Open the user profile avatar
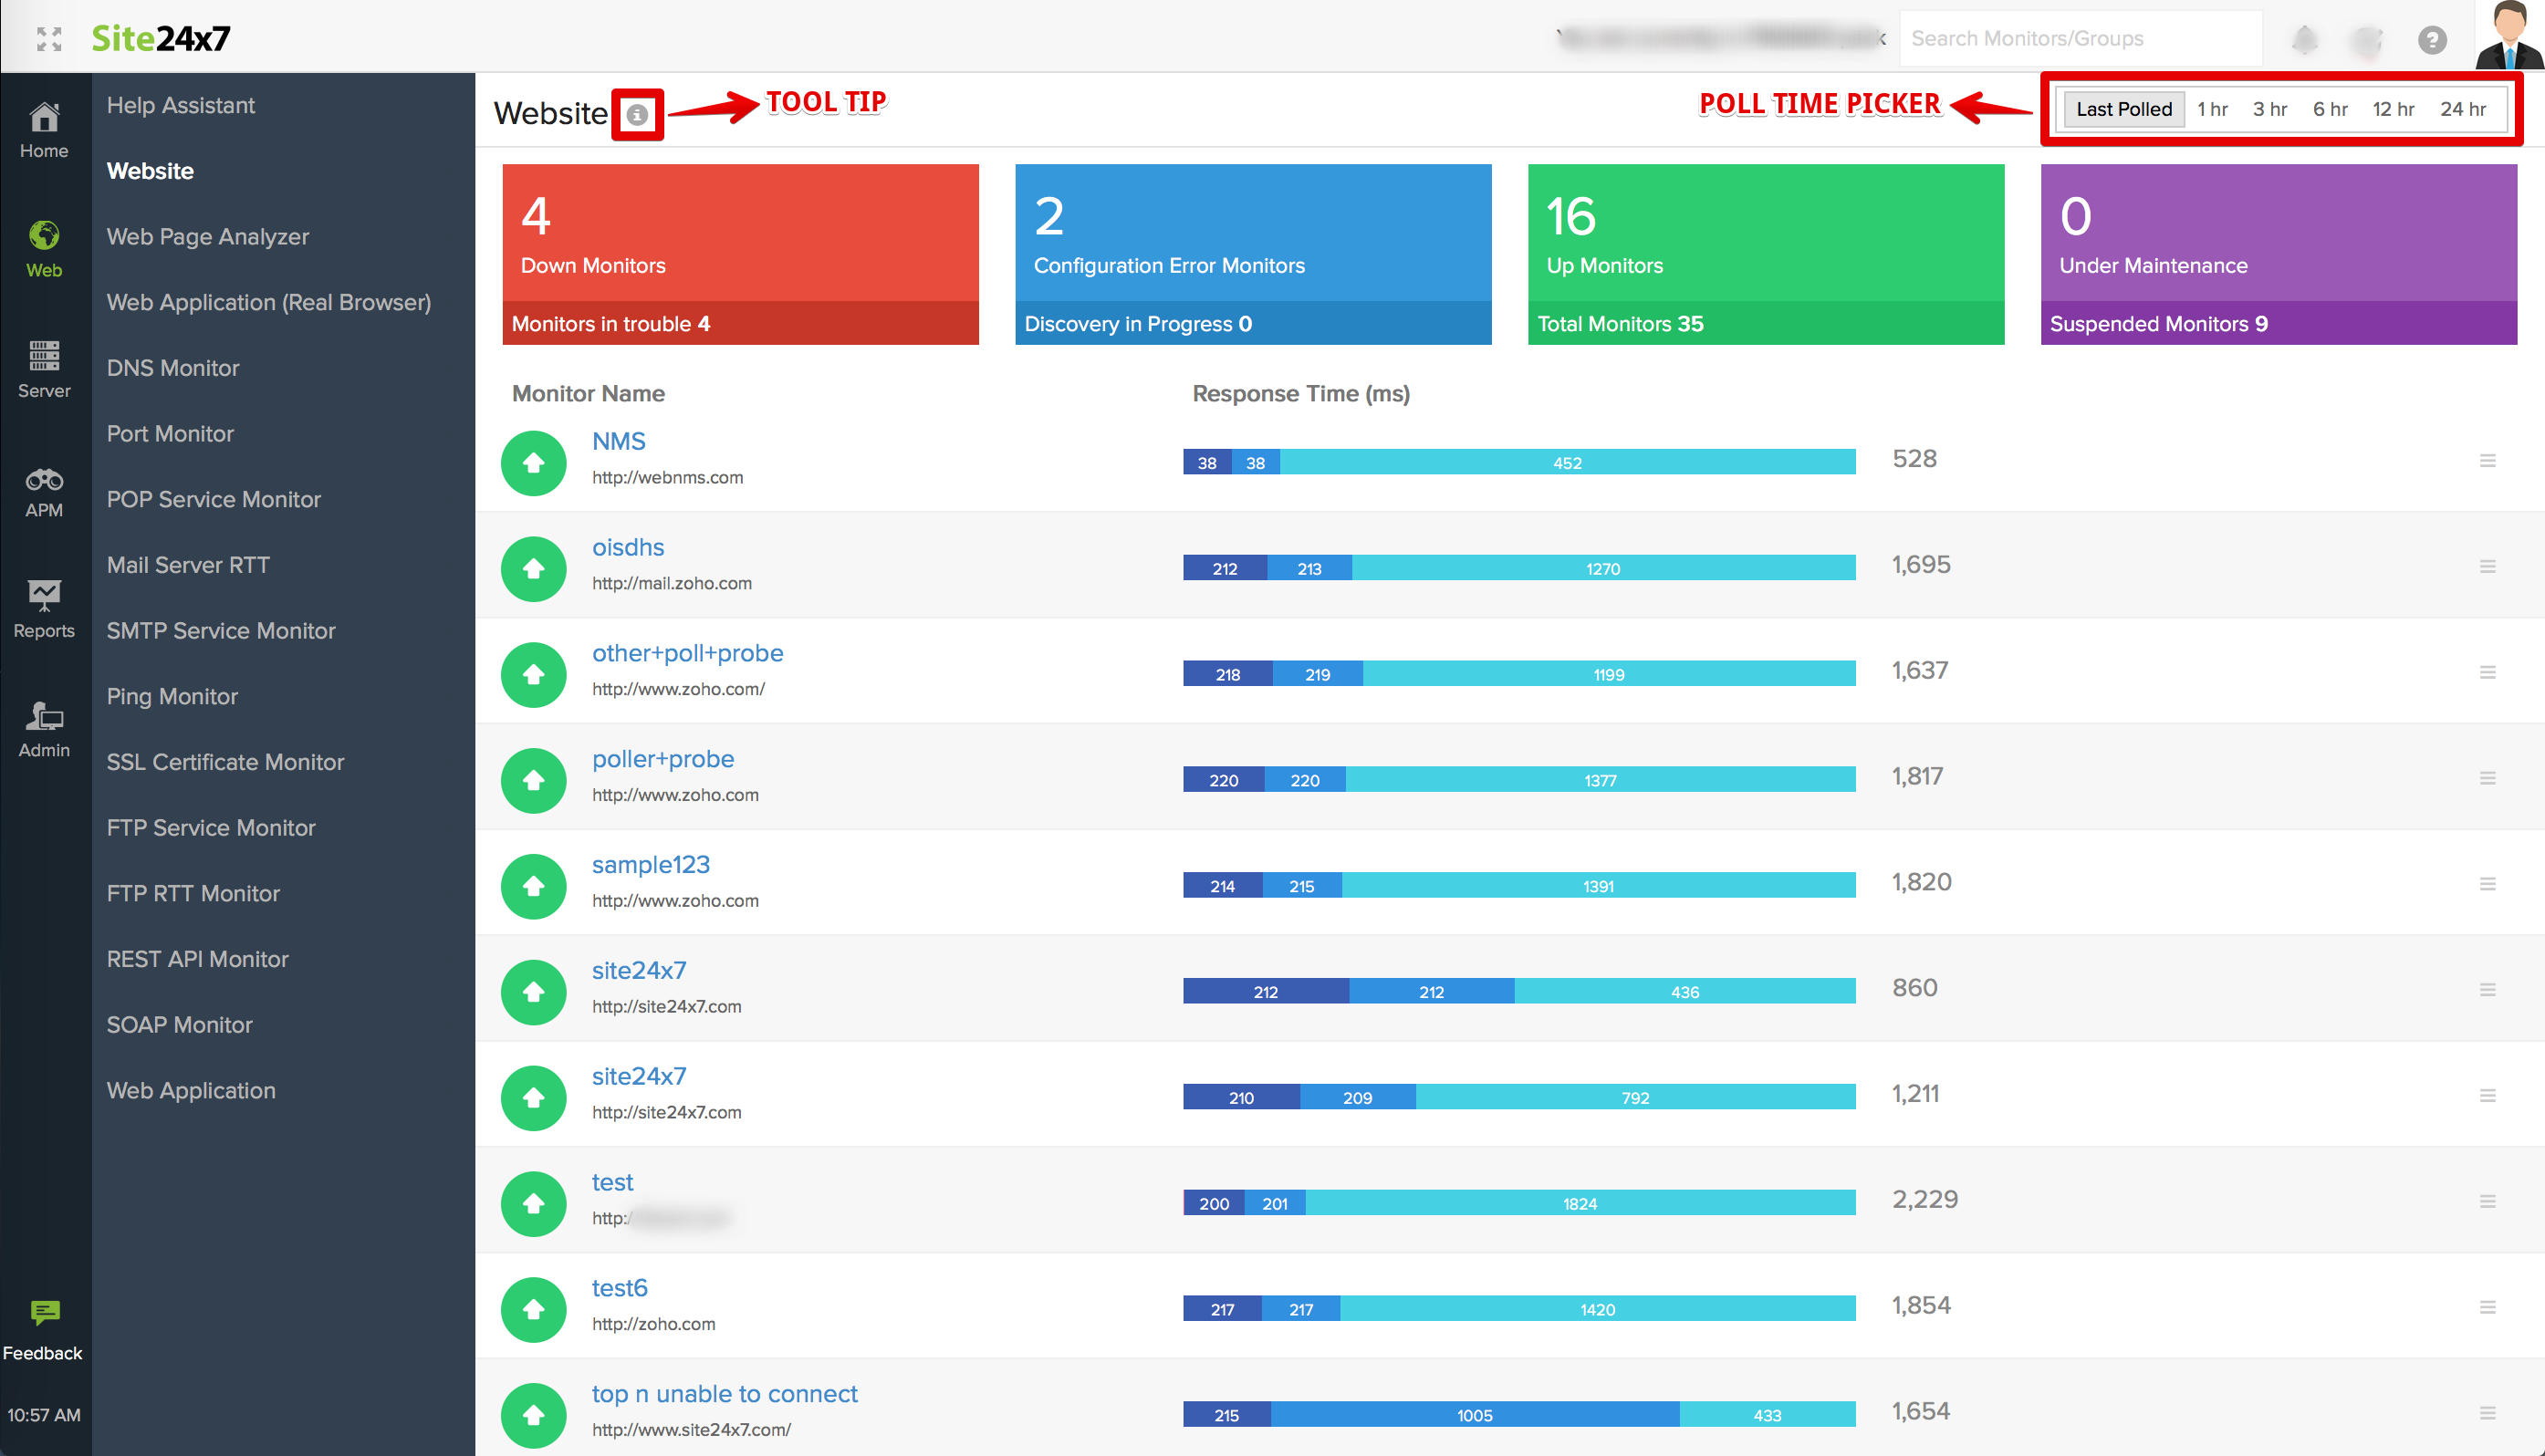This screenshot has width=2545, height=1456. [x=2509, y=36]
